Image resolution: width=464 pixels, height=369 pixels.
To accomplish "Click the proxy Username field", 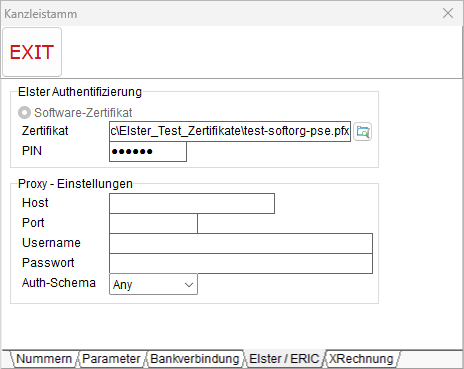I will click(x=241, y=243).
